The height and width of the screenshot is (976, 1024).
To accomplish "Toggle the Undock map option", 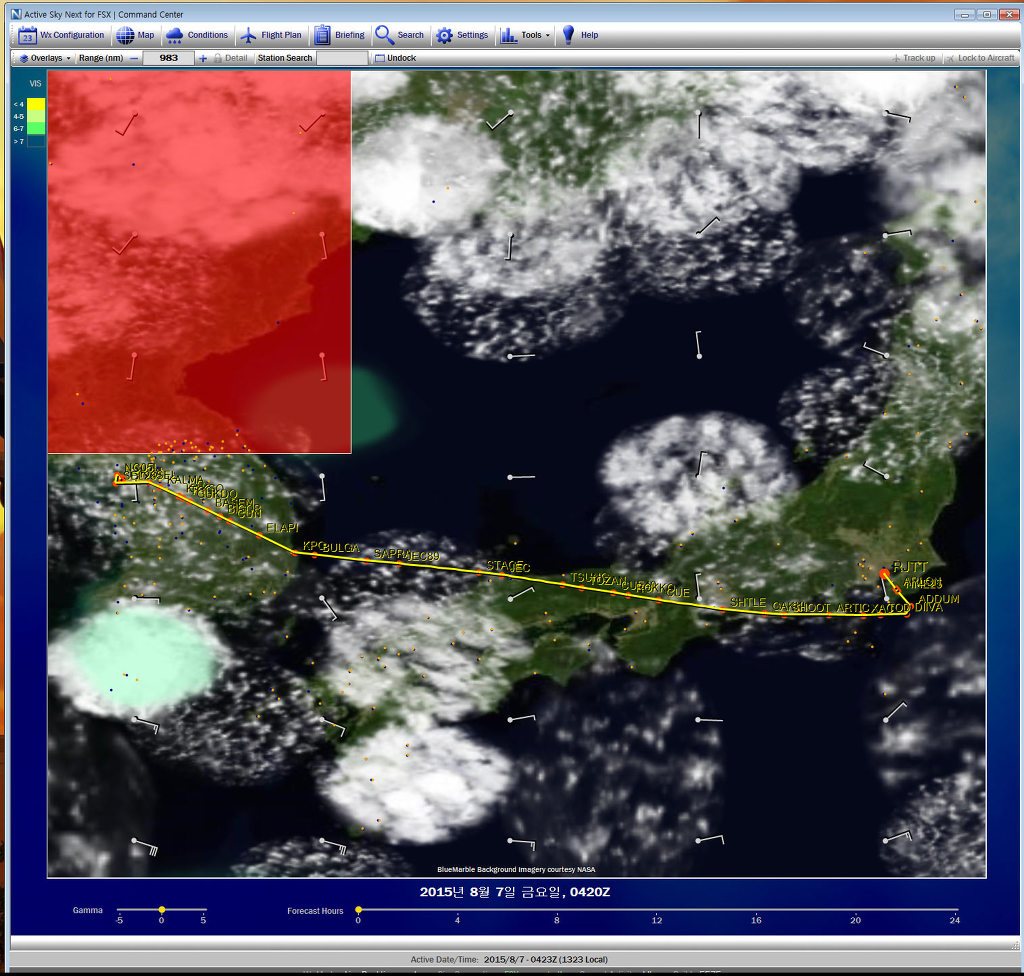I will pos(395,58).
